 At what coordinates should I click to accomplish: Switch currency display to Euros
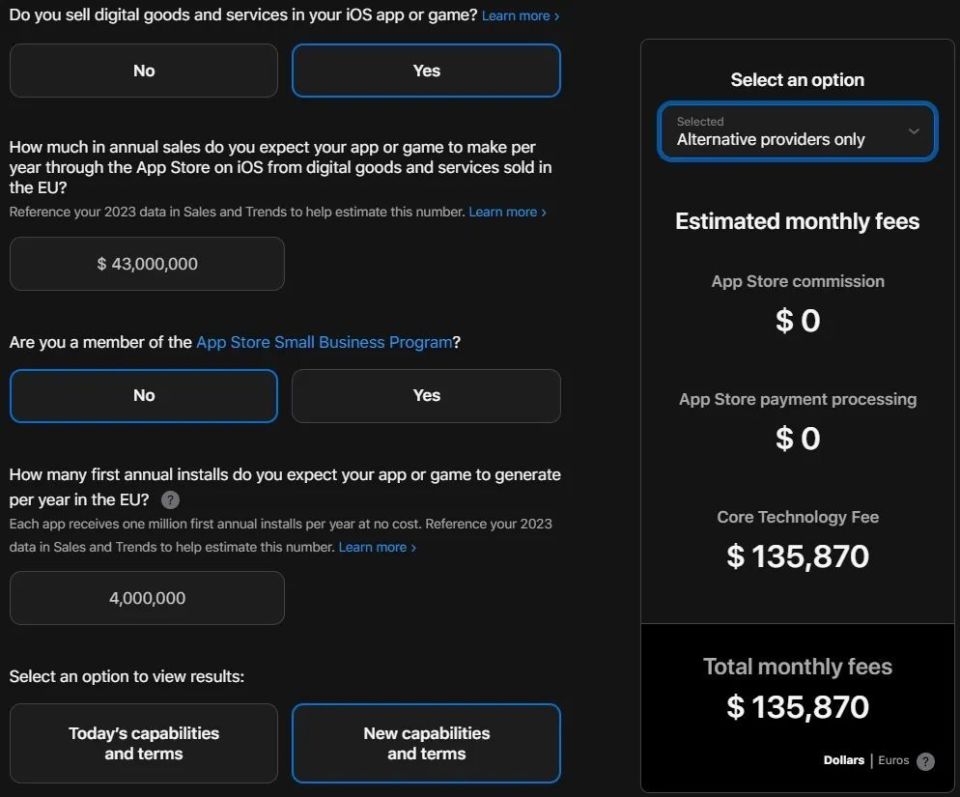[x=894, y=761]
